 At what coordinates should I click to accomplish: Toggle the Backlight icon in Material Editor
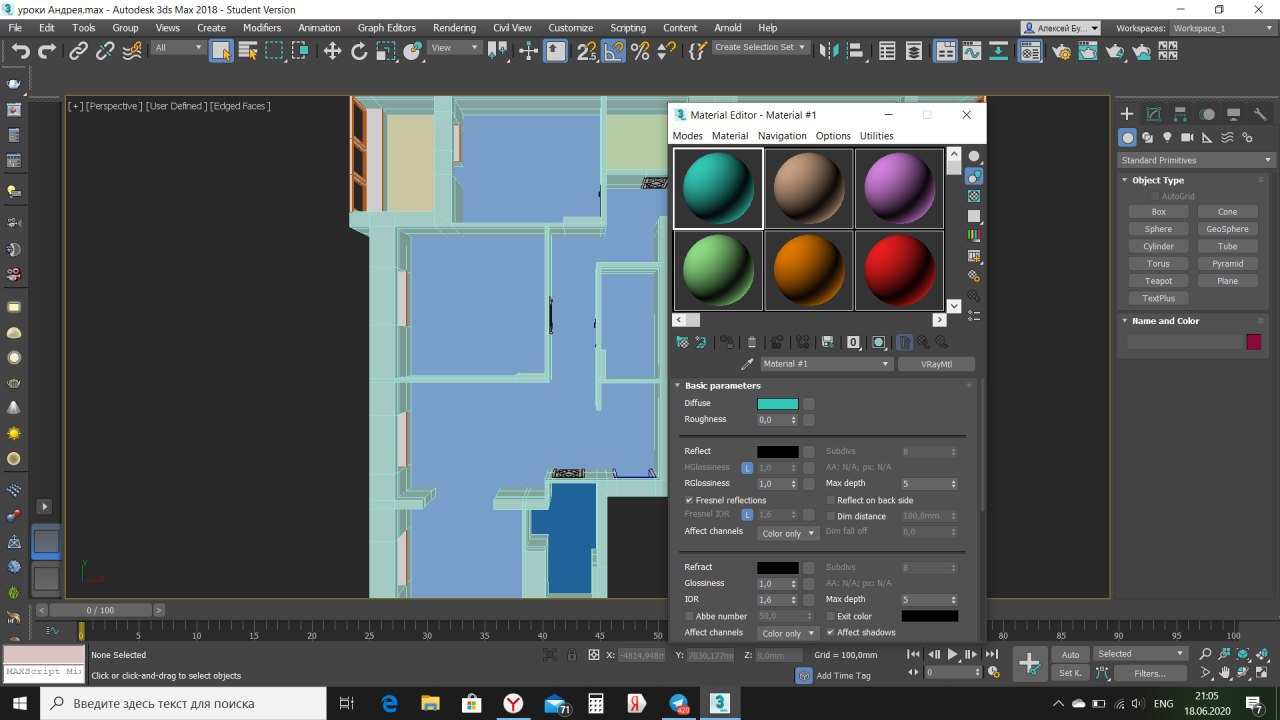click(x=974, y=176)
